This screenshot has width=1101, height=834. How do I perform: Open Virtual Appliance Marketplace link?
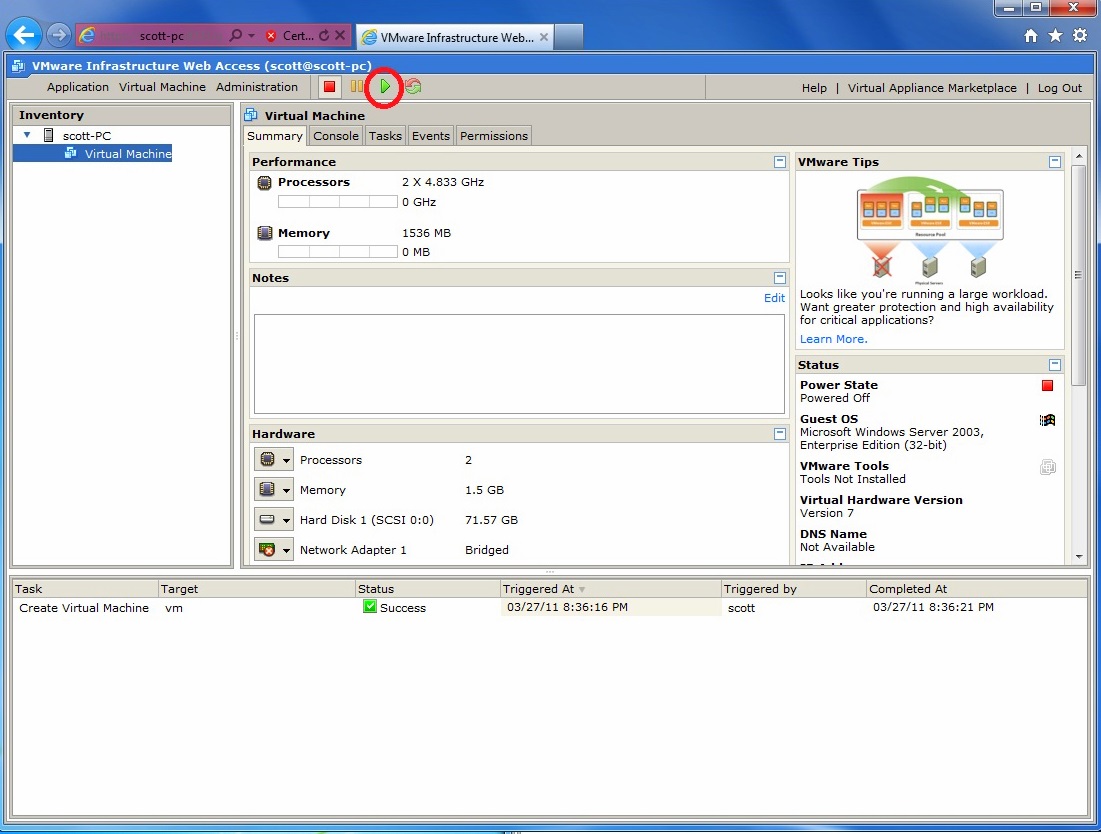pyautogui.click(x=932, y=88)
